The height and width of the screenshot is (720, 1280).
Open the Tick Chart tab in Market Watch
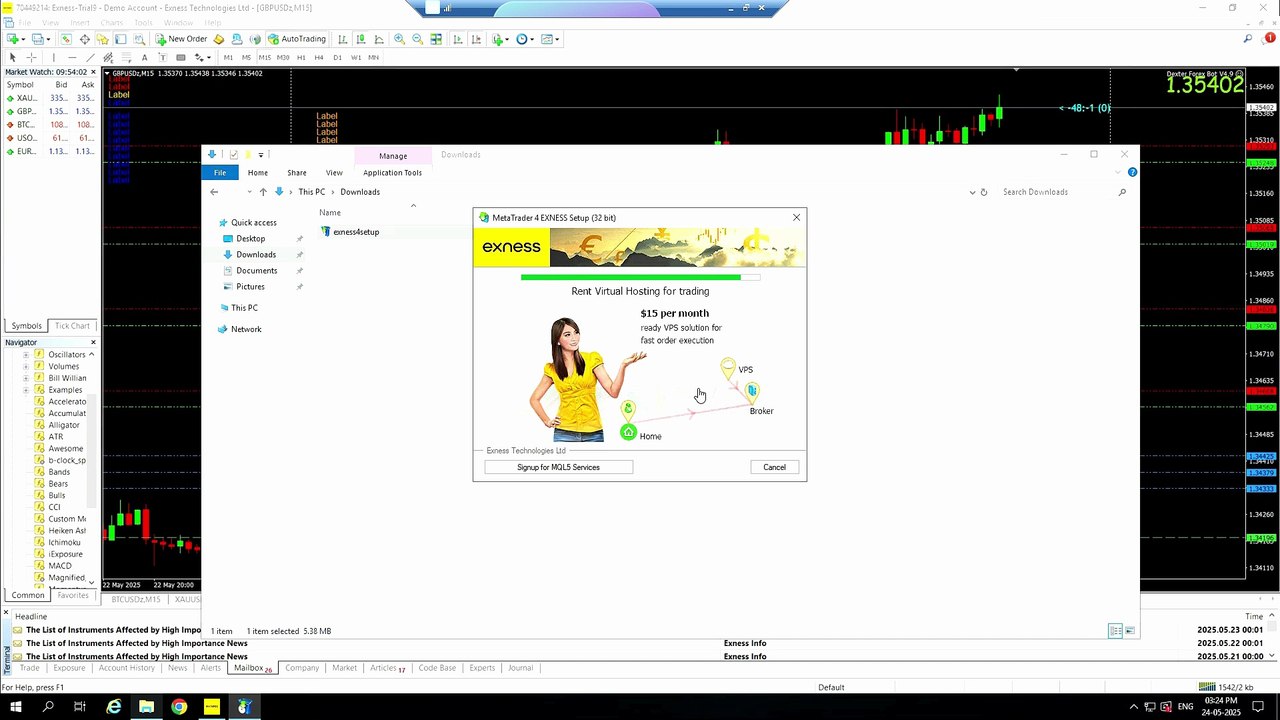coord(72,326)
